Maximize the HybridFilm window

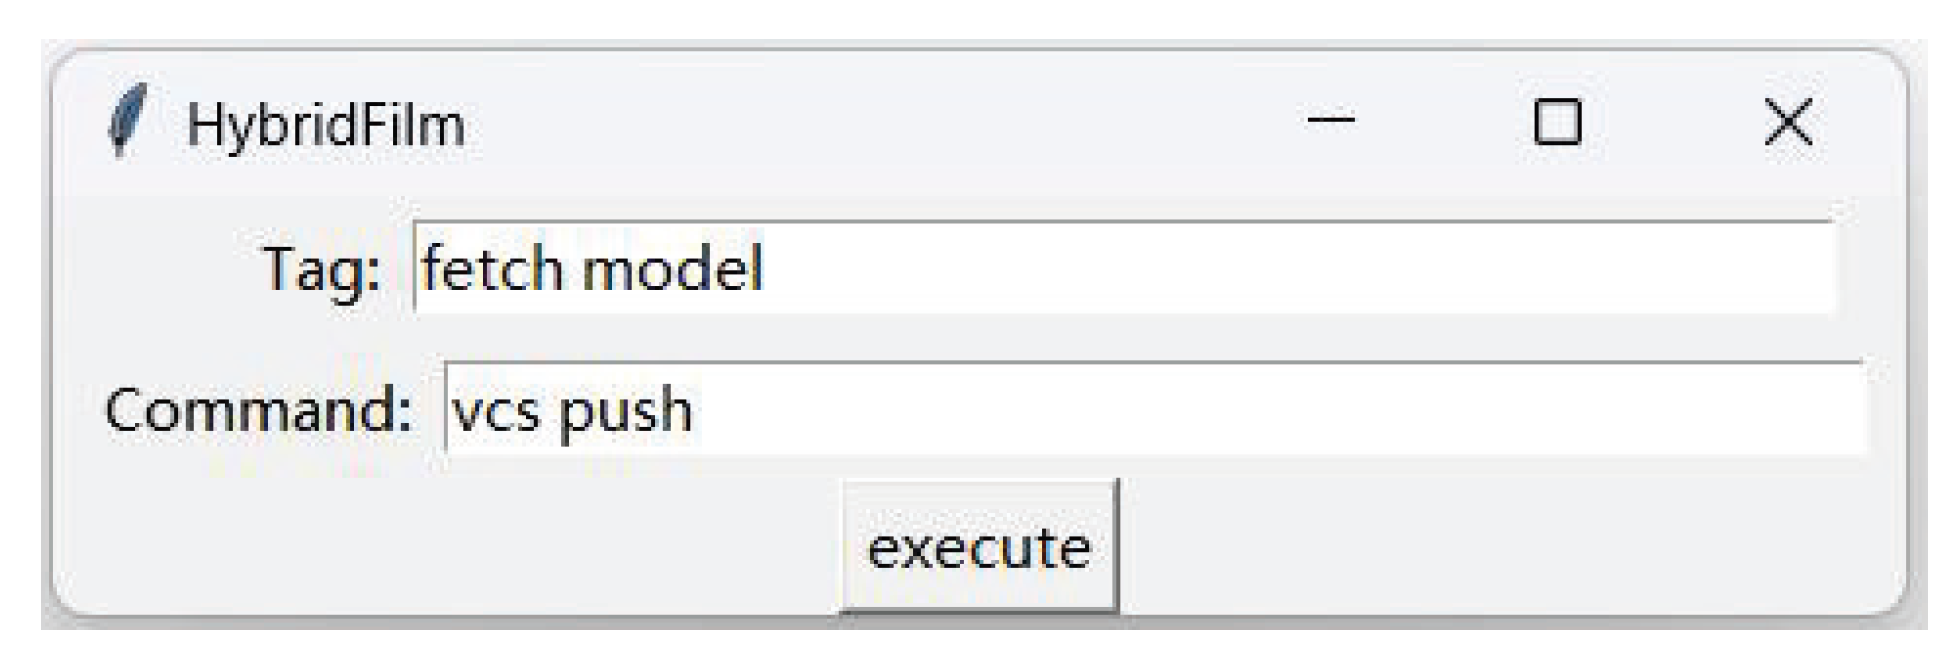(x=1557, y=122)
